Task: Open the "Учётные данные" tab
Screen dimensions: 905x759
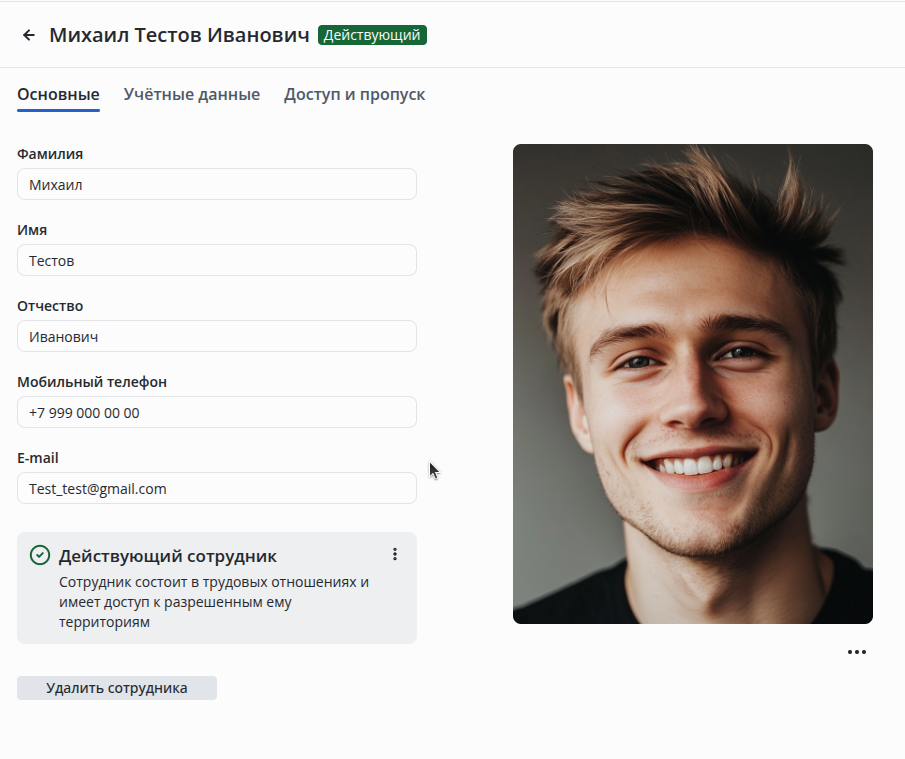Action: click(192, 95)
